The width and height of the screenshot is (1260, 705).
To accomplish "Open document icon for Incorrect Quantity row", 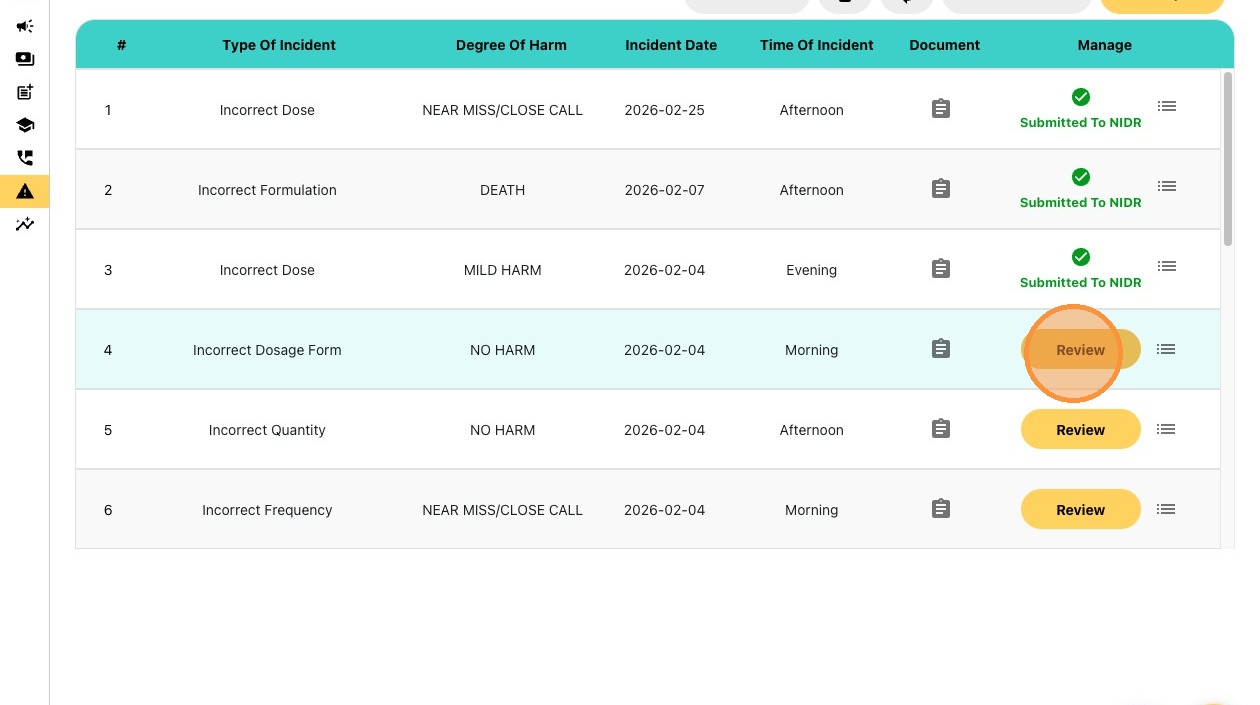I will coord(940,429).
